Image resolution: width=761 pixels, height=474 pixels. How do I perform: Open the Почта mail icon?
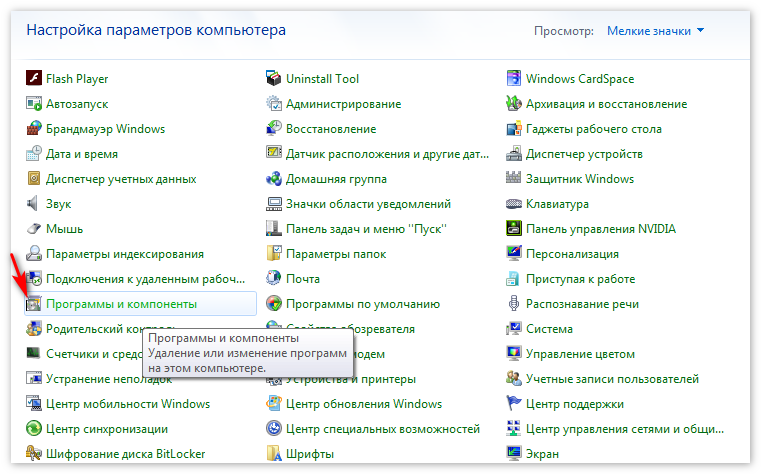pyautogui.click(x=274, y=278)
